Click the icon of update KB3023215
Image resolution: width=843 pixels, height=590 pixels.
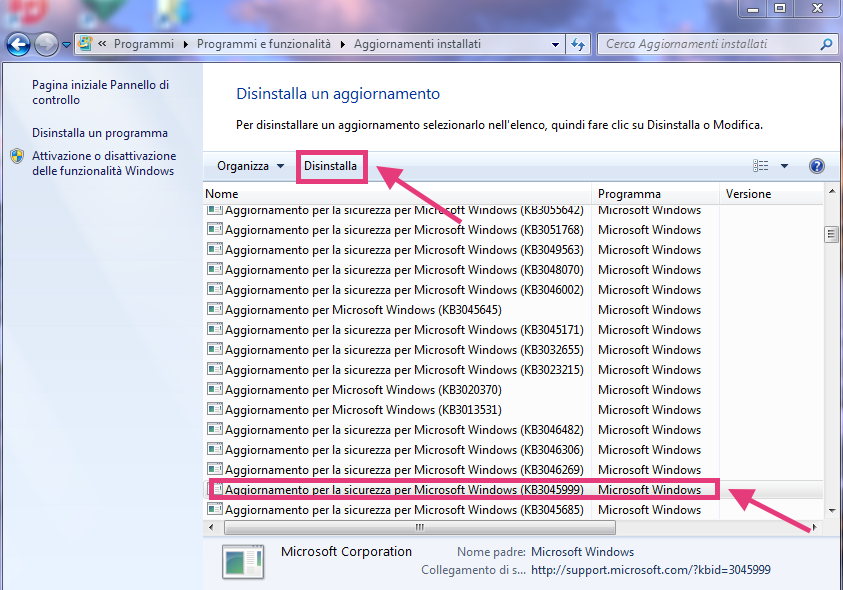pyautogui.click(x=215, y=369)
